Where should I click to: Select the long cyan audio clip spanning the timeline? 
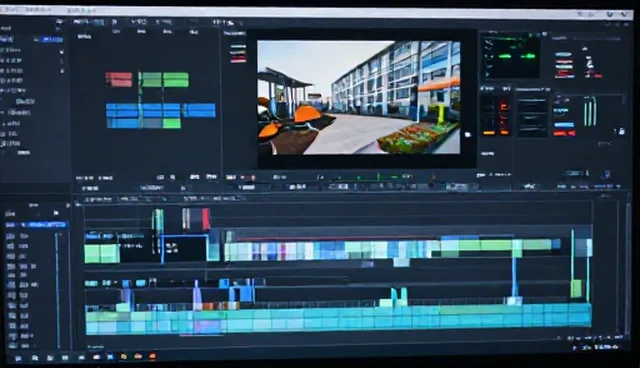(x=338, y=318)
